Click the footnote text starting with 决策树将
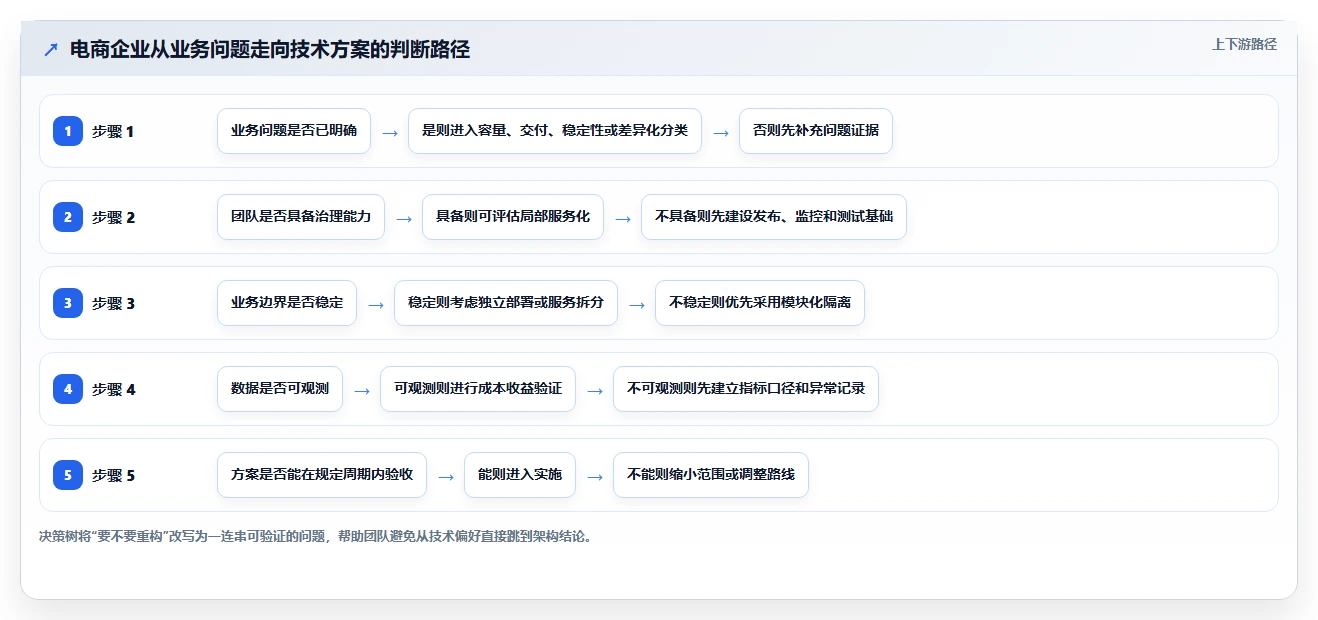 point(319,537)
